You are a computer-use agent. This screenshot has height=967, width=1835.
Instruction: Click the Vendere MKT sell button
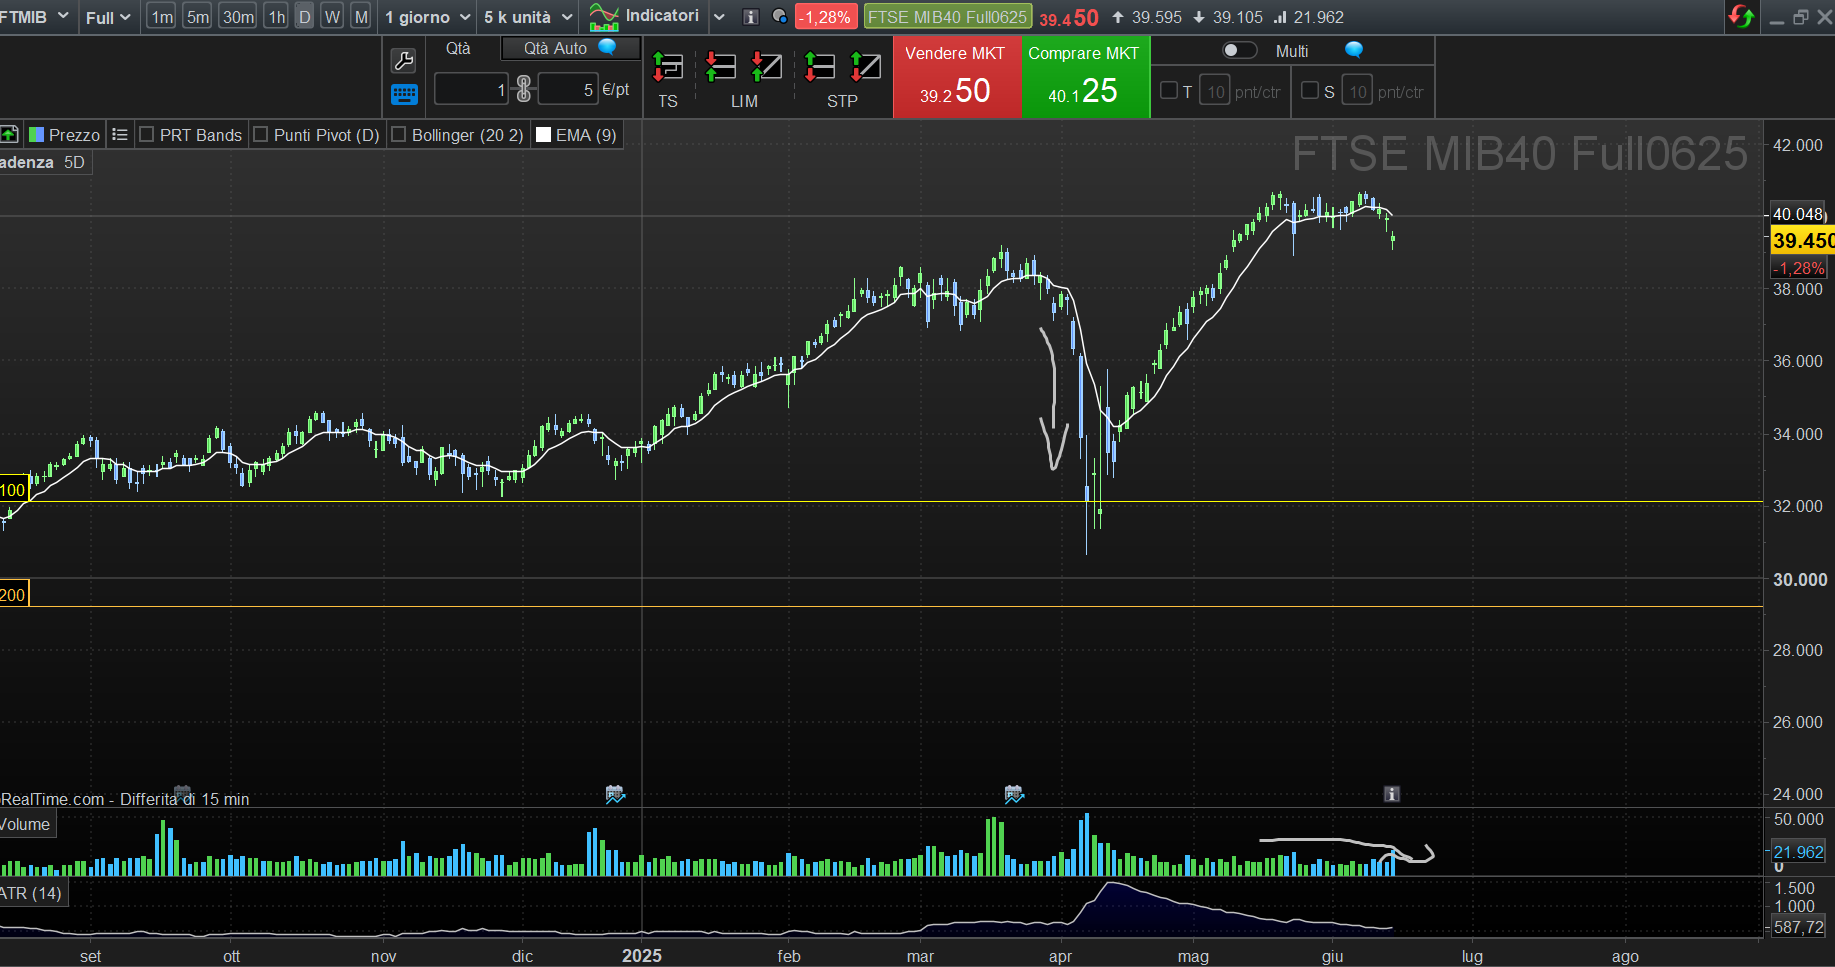coord(955,77)
